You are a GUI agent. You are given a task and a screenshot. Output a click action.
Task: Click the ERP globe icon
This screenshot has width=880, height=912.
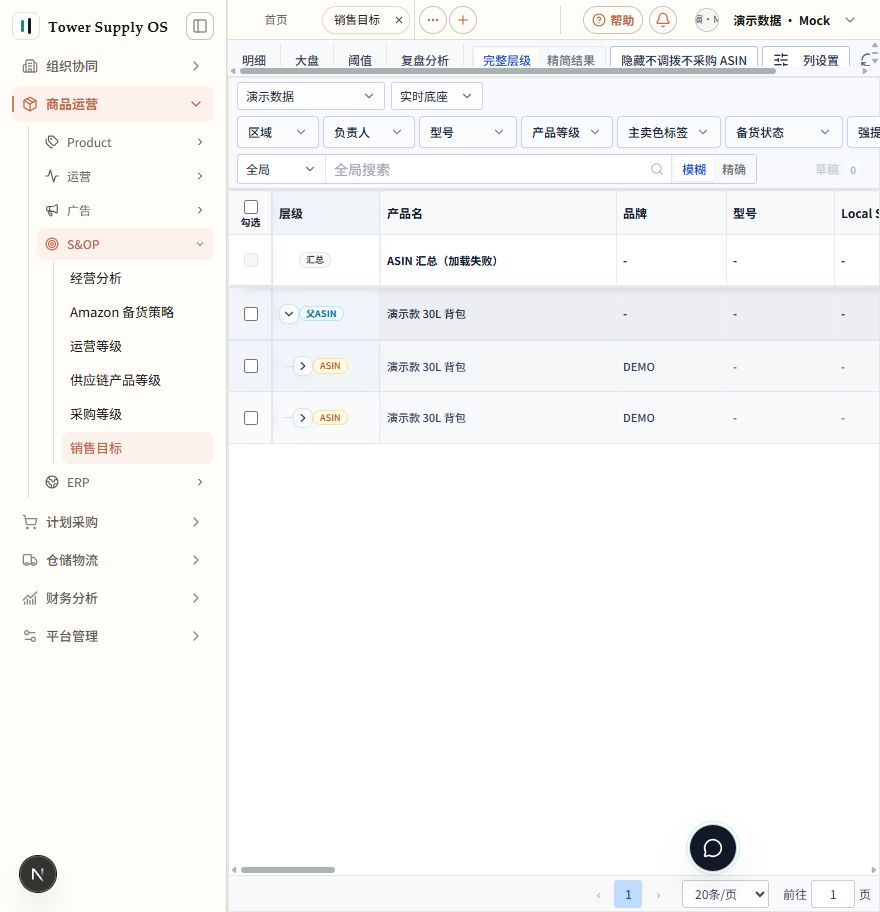click(x=52, y=482)
